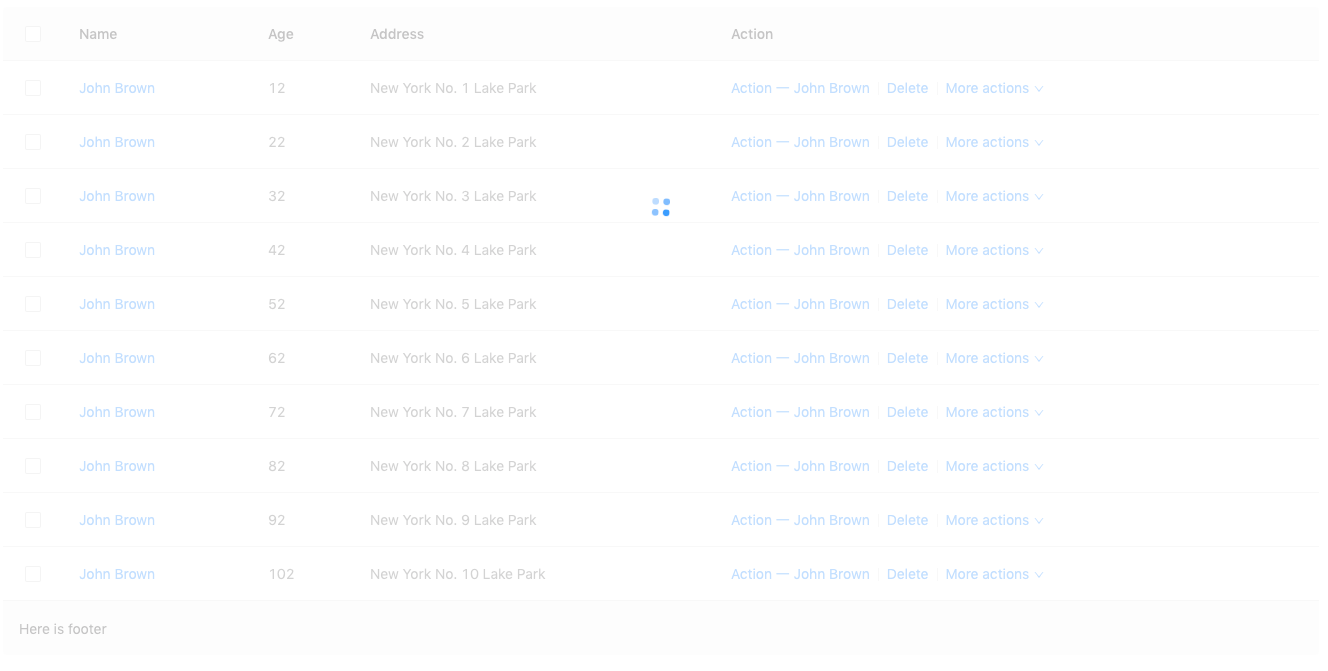Delete the age 92 entry
This screenshot has height=671, width=1328.
pyautogui.click(x=907, y=520)
